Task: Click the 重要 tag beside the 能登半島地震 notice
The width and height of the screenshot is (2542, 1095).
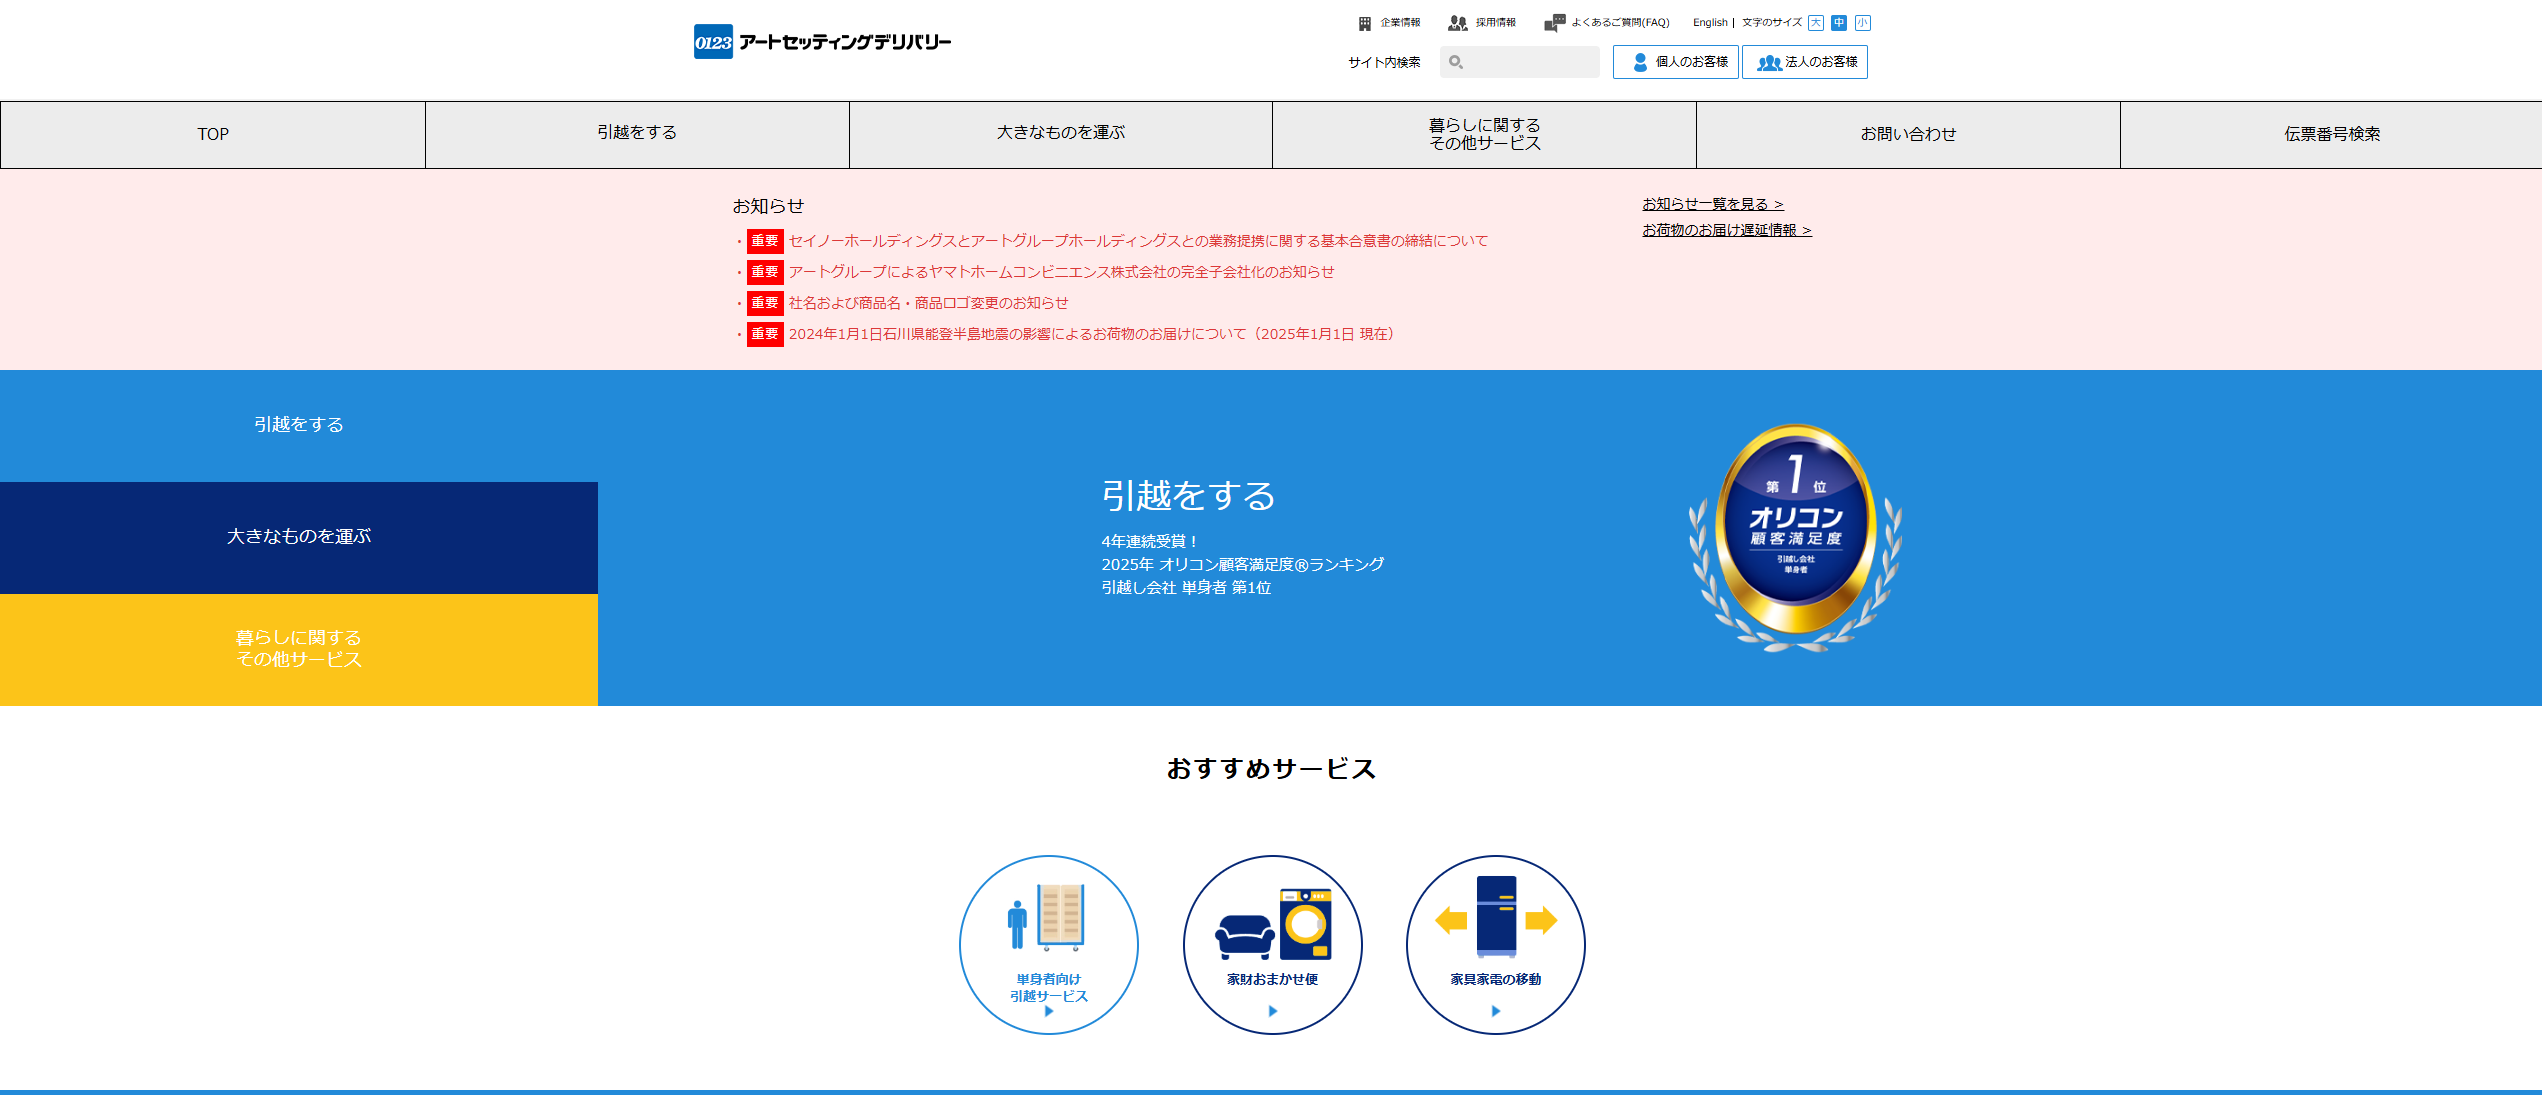Action: [765, 334]
